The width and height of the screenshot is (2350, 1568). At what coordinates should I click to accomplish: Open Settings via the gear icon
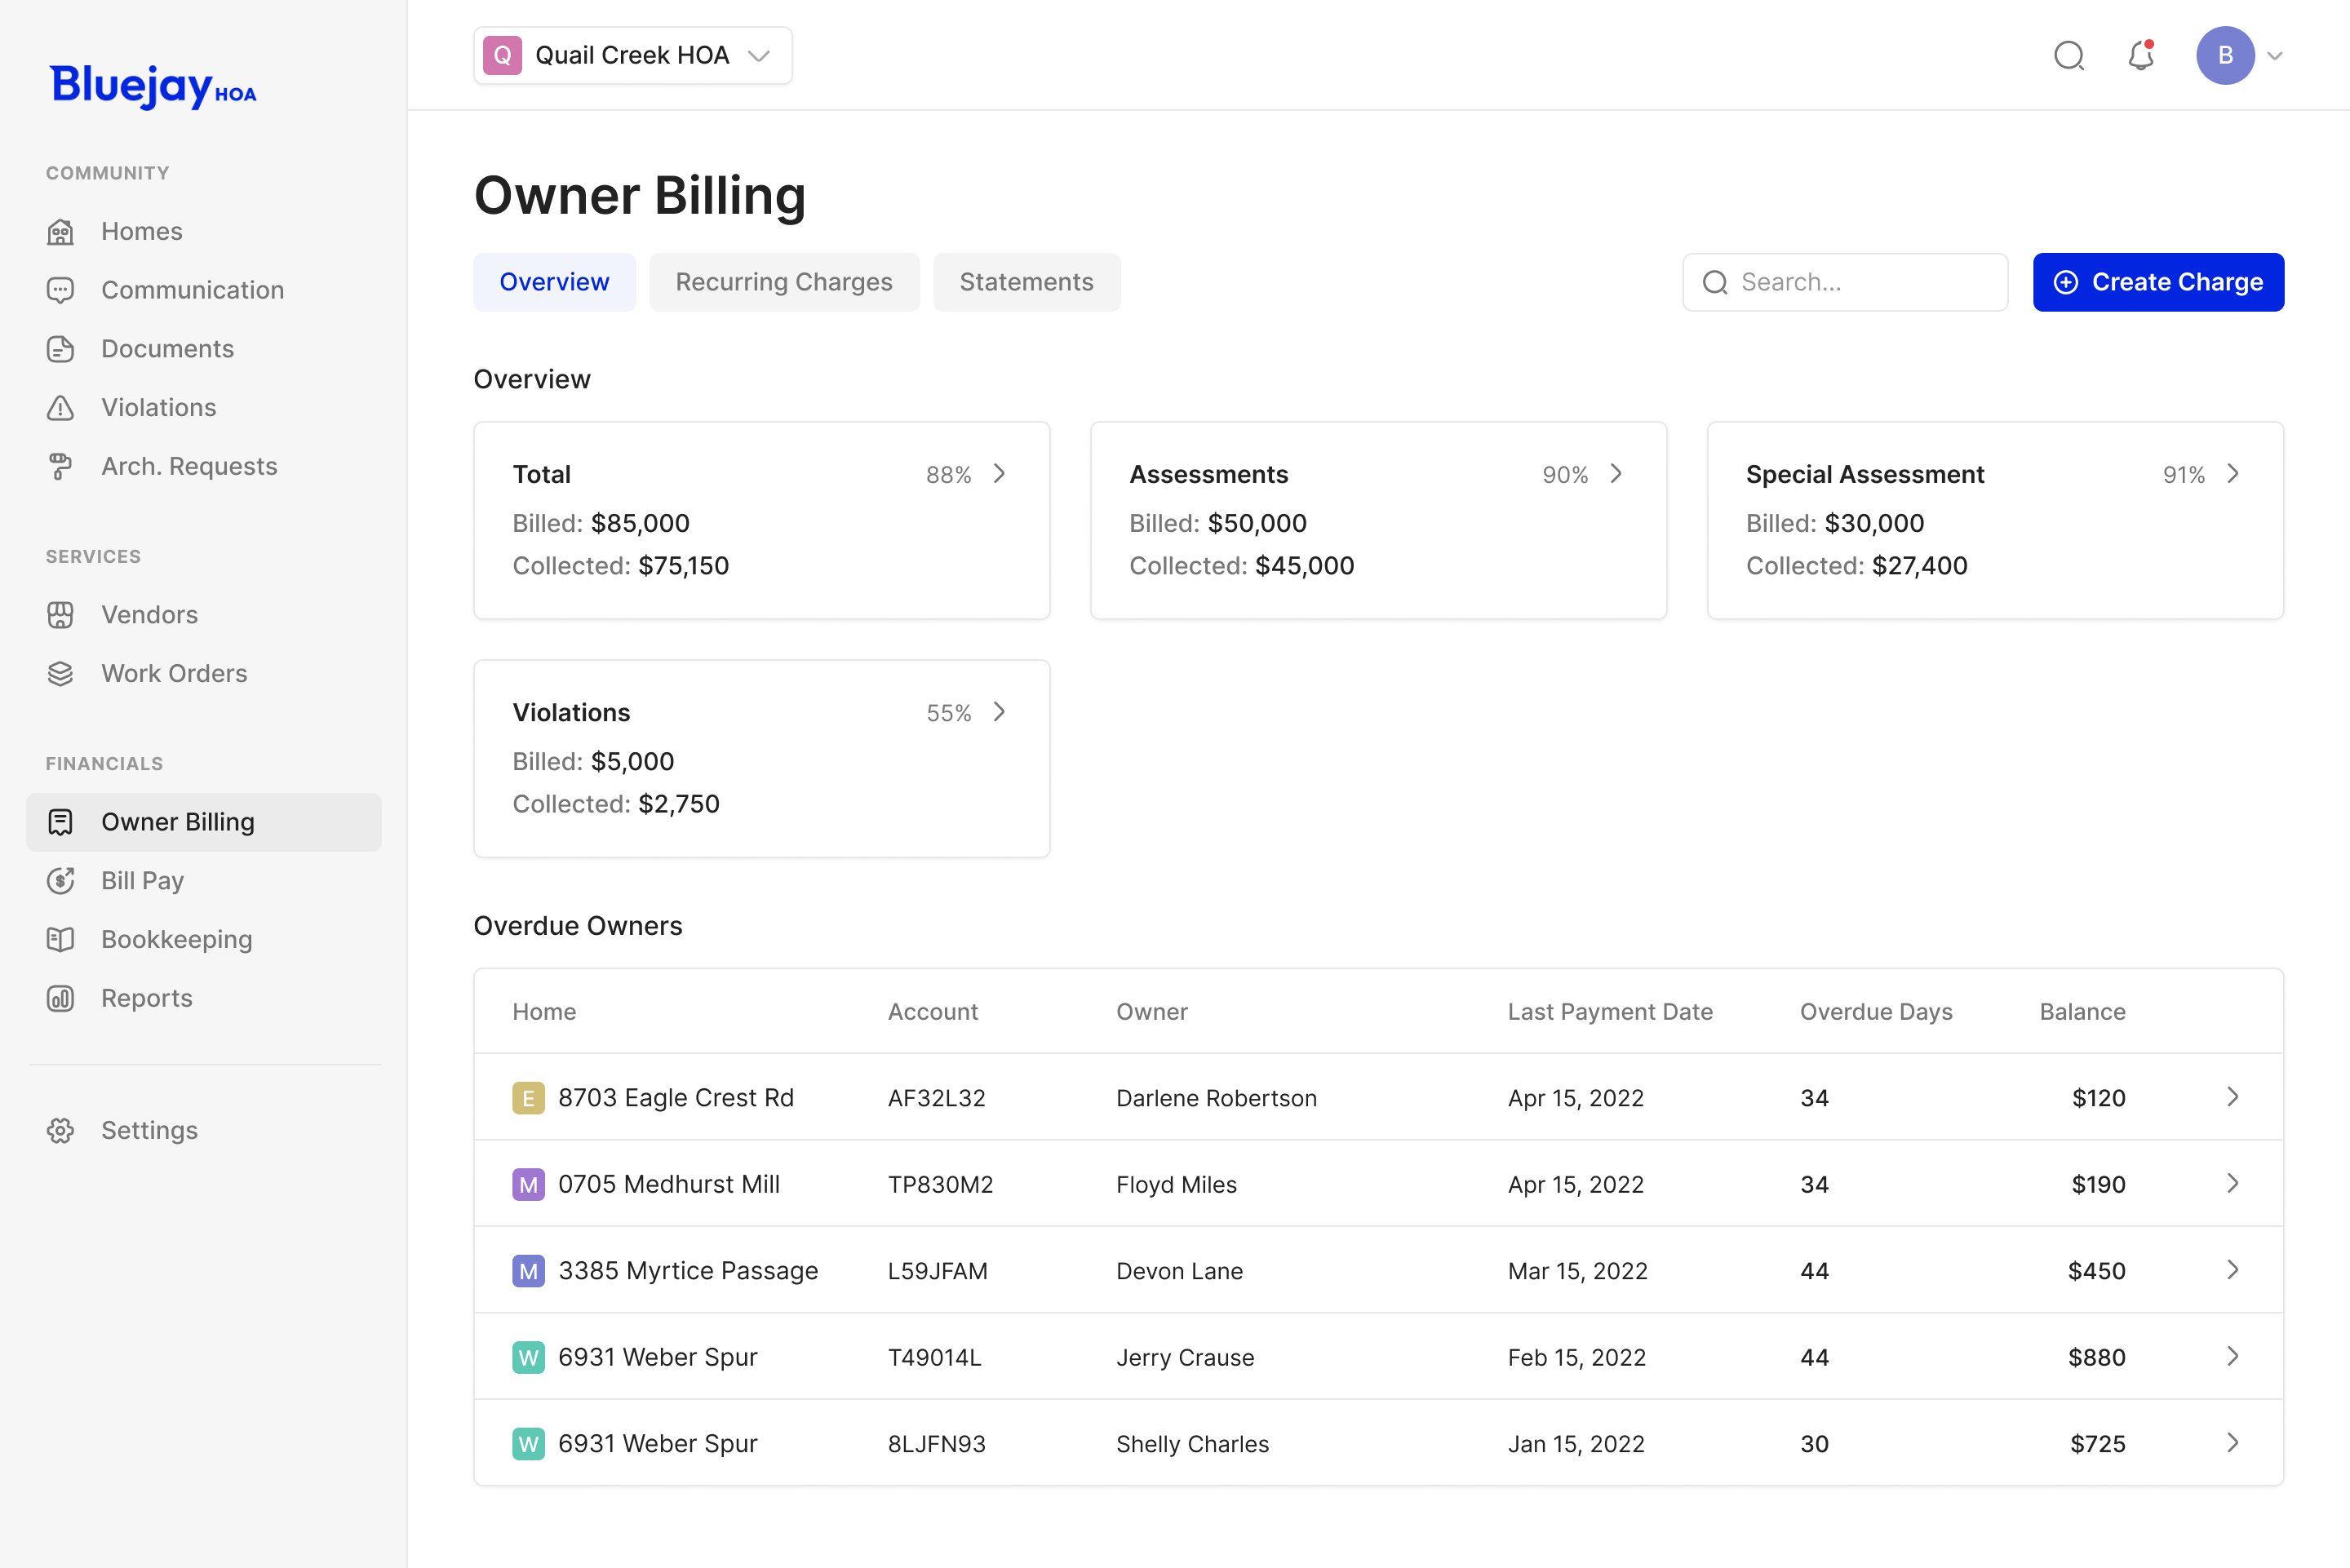[x=60, y=1130]
